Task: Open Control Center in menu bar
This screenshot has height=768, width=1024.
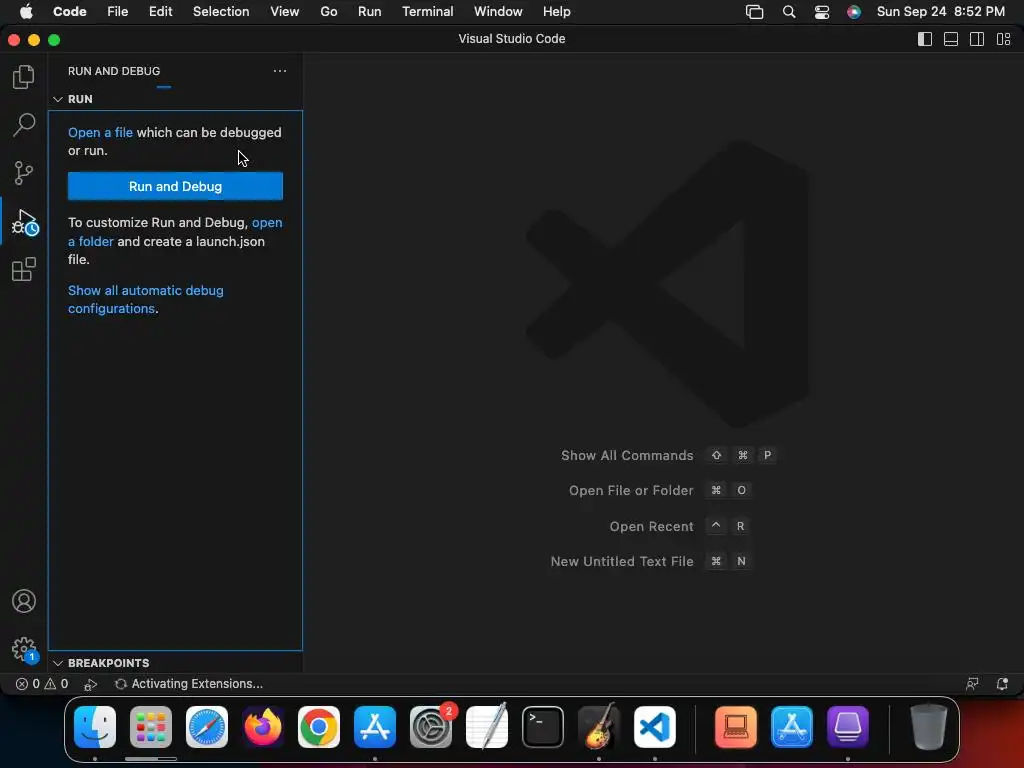Action: [x=822, y=12]
